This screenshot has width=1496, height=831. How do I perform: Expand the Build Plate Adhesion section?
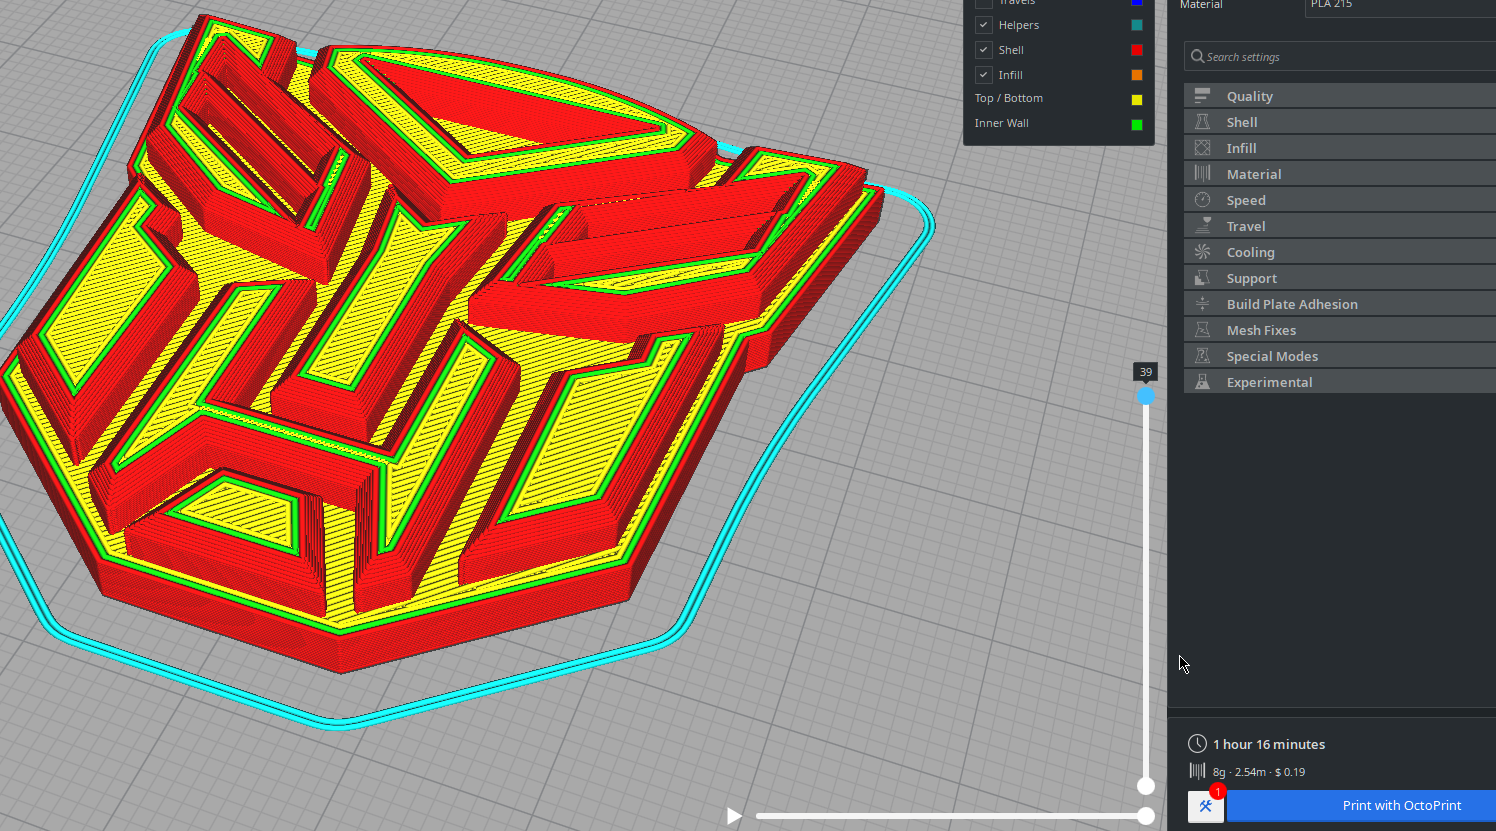click(1340, 304)
